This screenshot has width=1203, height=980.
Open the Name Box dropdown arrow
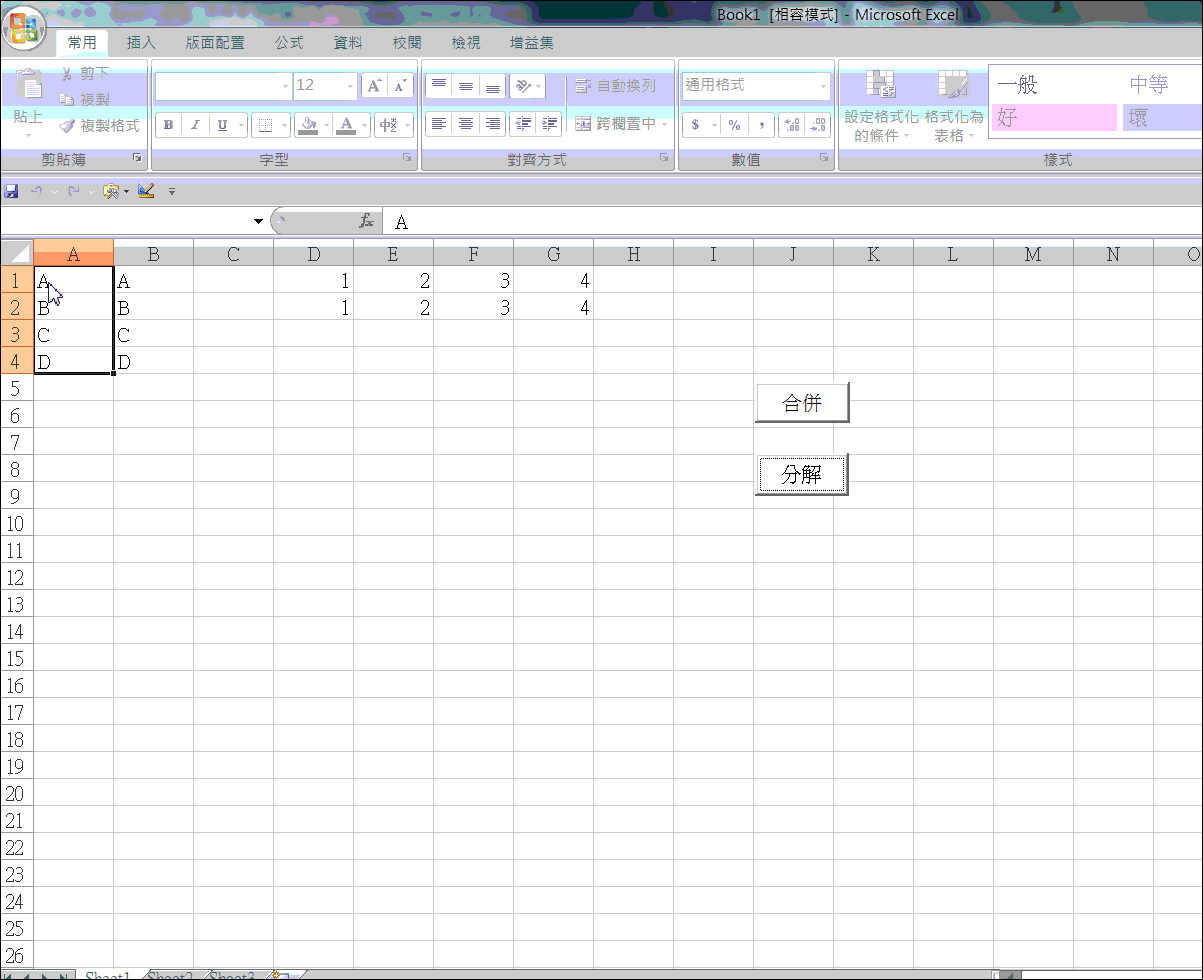click(258, 222)
